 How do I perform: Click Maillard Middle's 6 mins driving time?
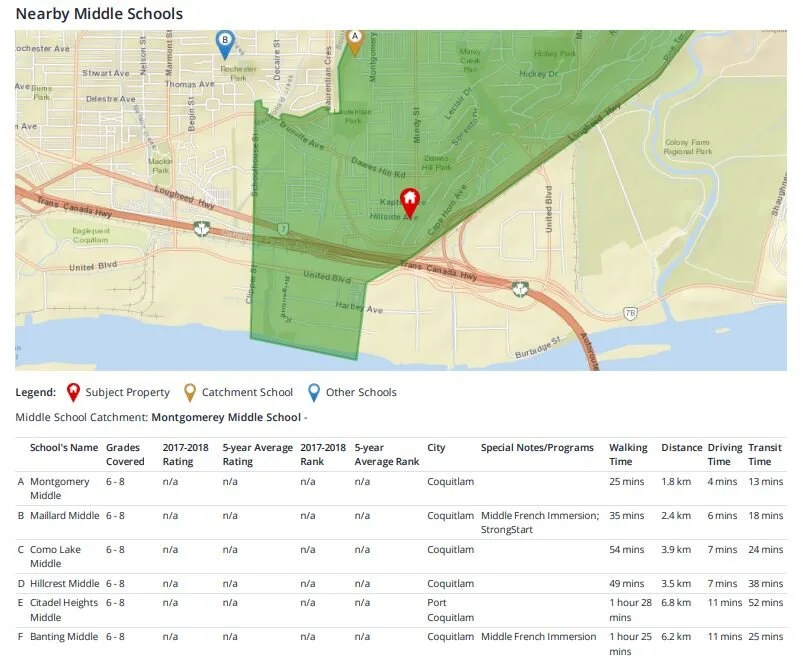[x=722, y=515]
